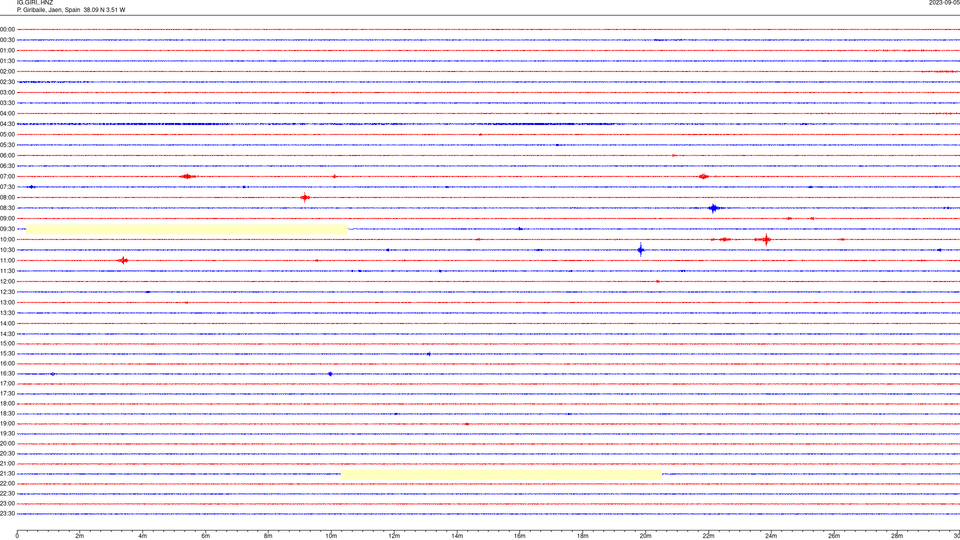Select the 16m axis tick label
960x540 pixels.
[x=520, y=536]
